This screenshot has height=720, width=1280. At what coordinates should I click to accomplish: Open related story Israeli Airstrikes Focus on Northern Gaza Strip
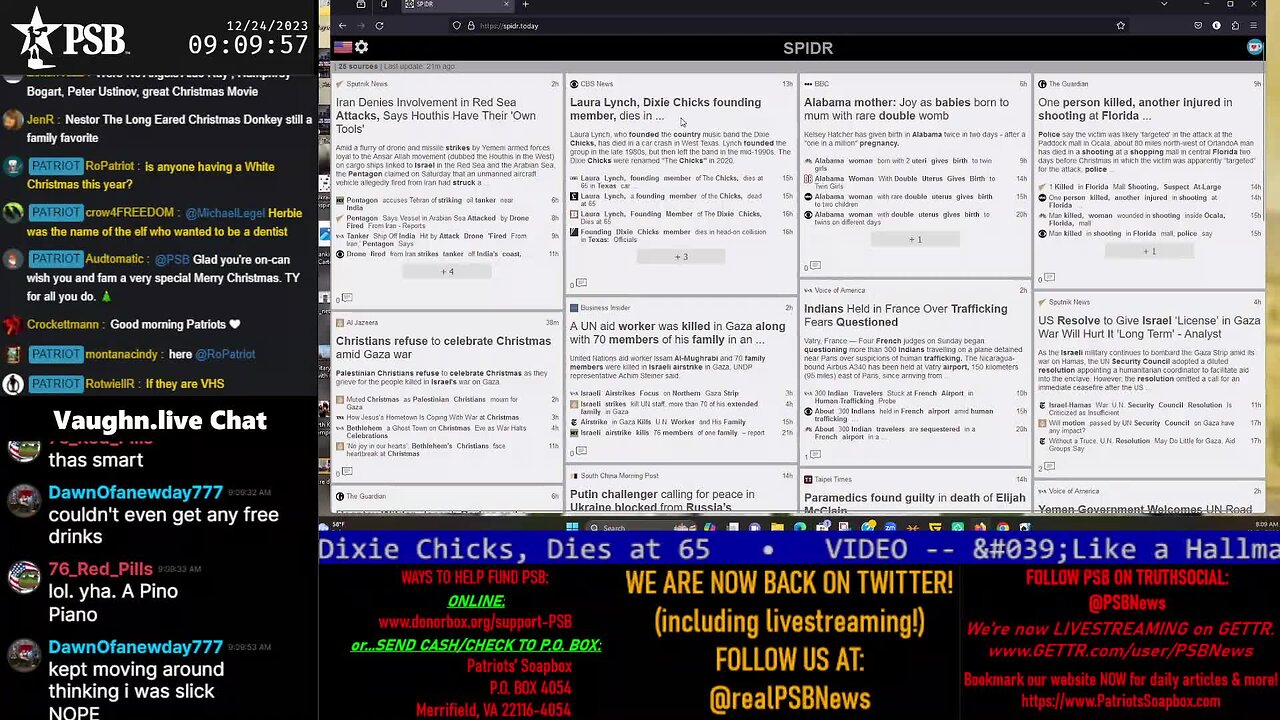point(659,393)
